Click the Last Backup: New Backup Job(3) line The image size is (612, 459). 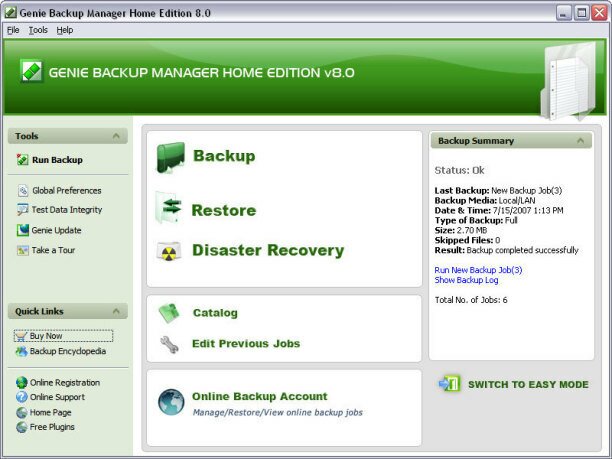pos(498,191)
